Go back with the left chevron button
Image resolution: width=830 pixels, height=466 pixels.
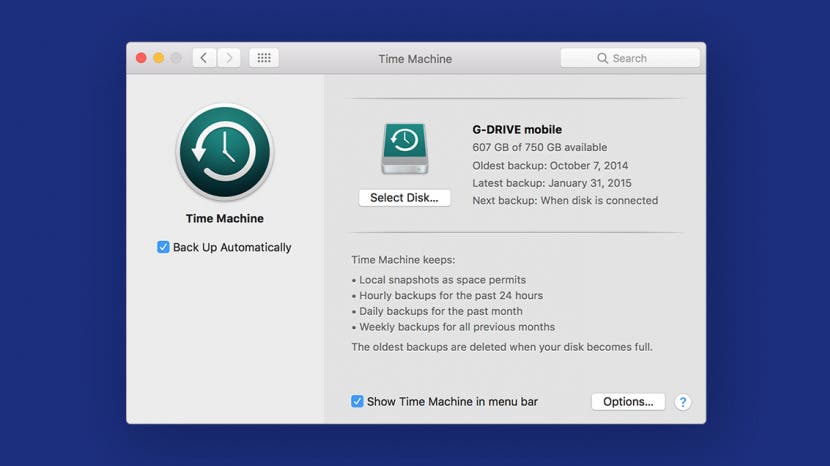204,58
